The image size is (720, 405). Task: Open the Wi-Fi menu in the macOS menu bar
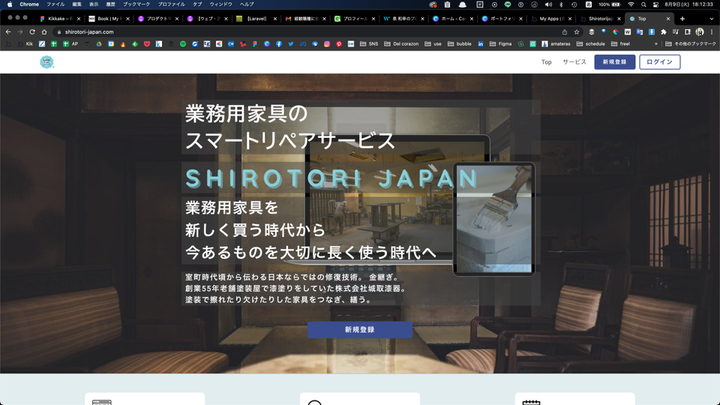(631, 5)
